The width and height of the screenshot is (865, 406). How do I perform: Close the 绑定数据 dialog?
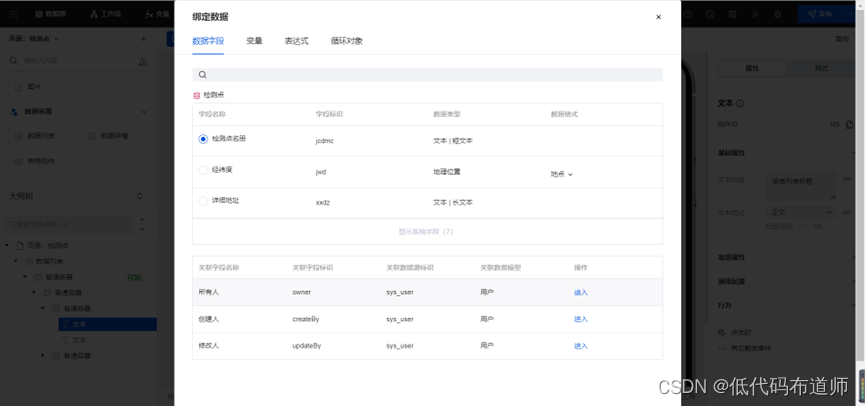(658, 17)
